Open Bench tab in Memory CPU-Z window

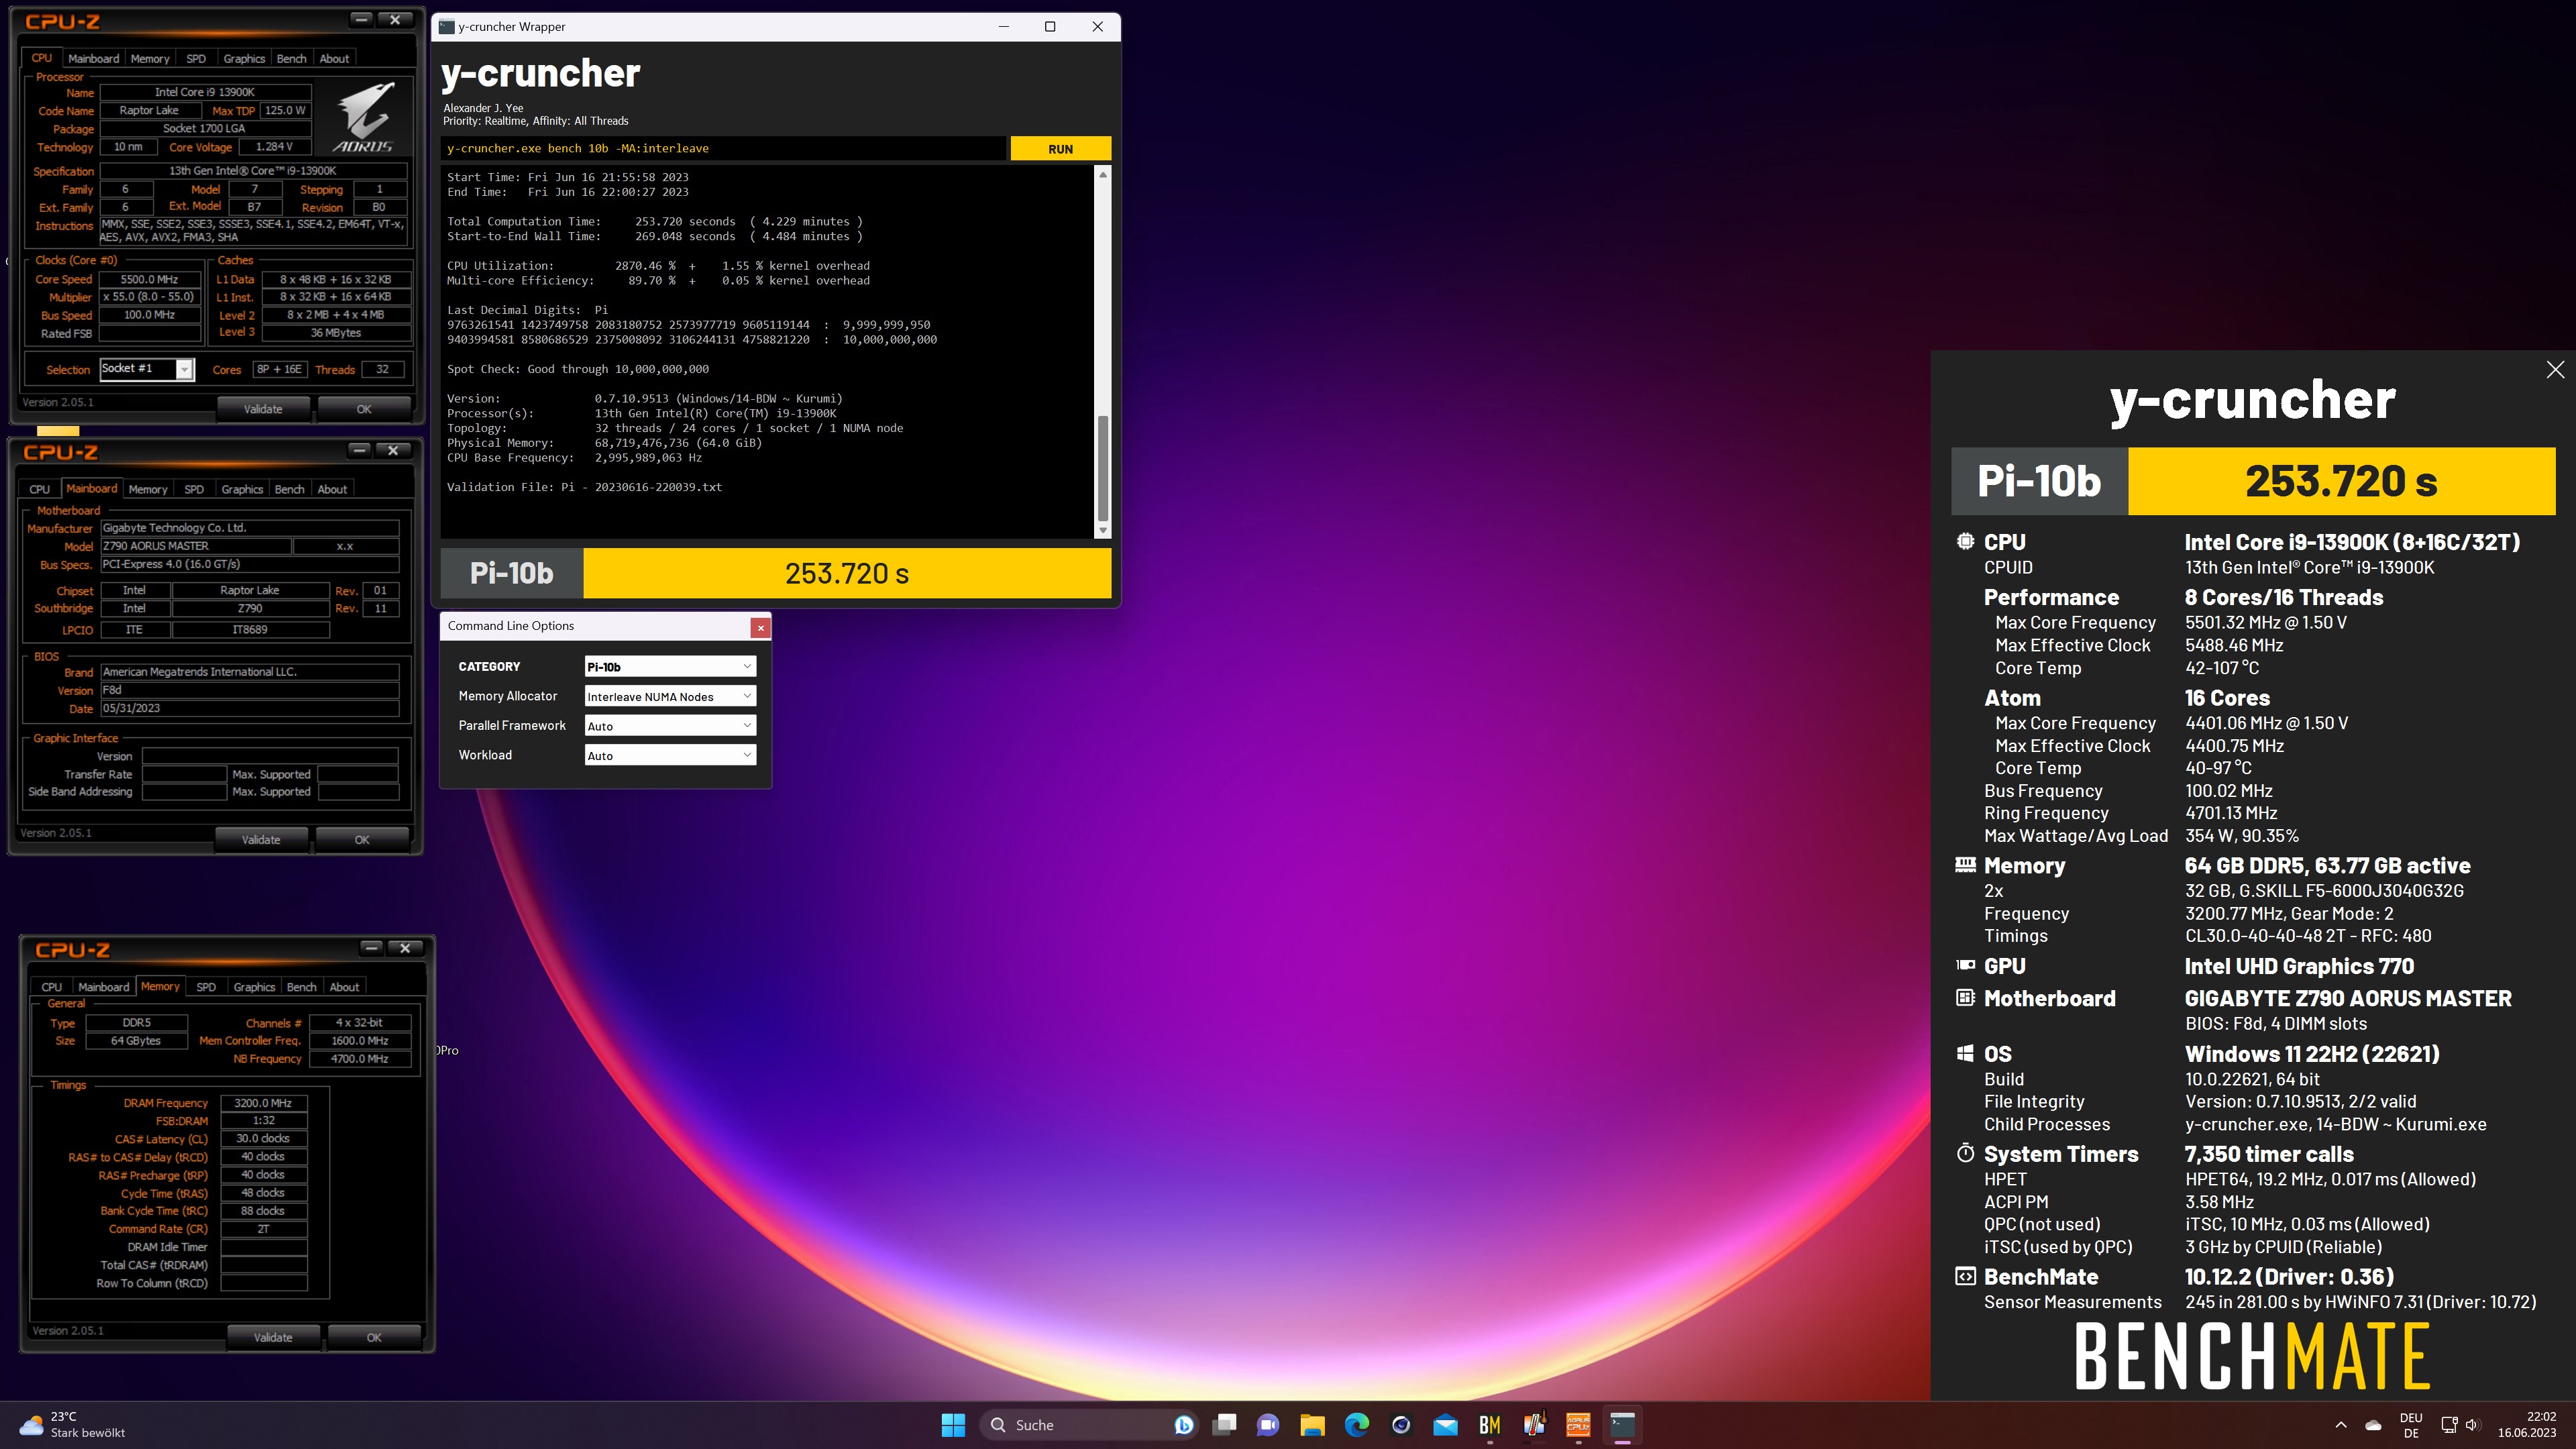point(301,987)
